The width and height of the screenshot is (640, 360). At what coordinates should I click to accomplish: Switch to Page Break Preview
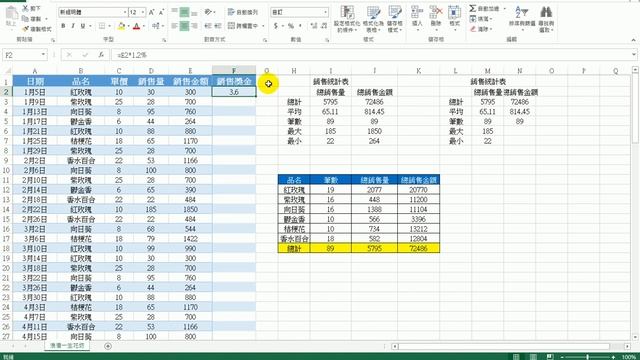(x=550, y=357)
